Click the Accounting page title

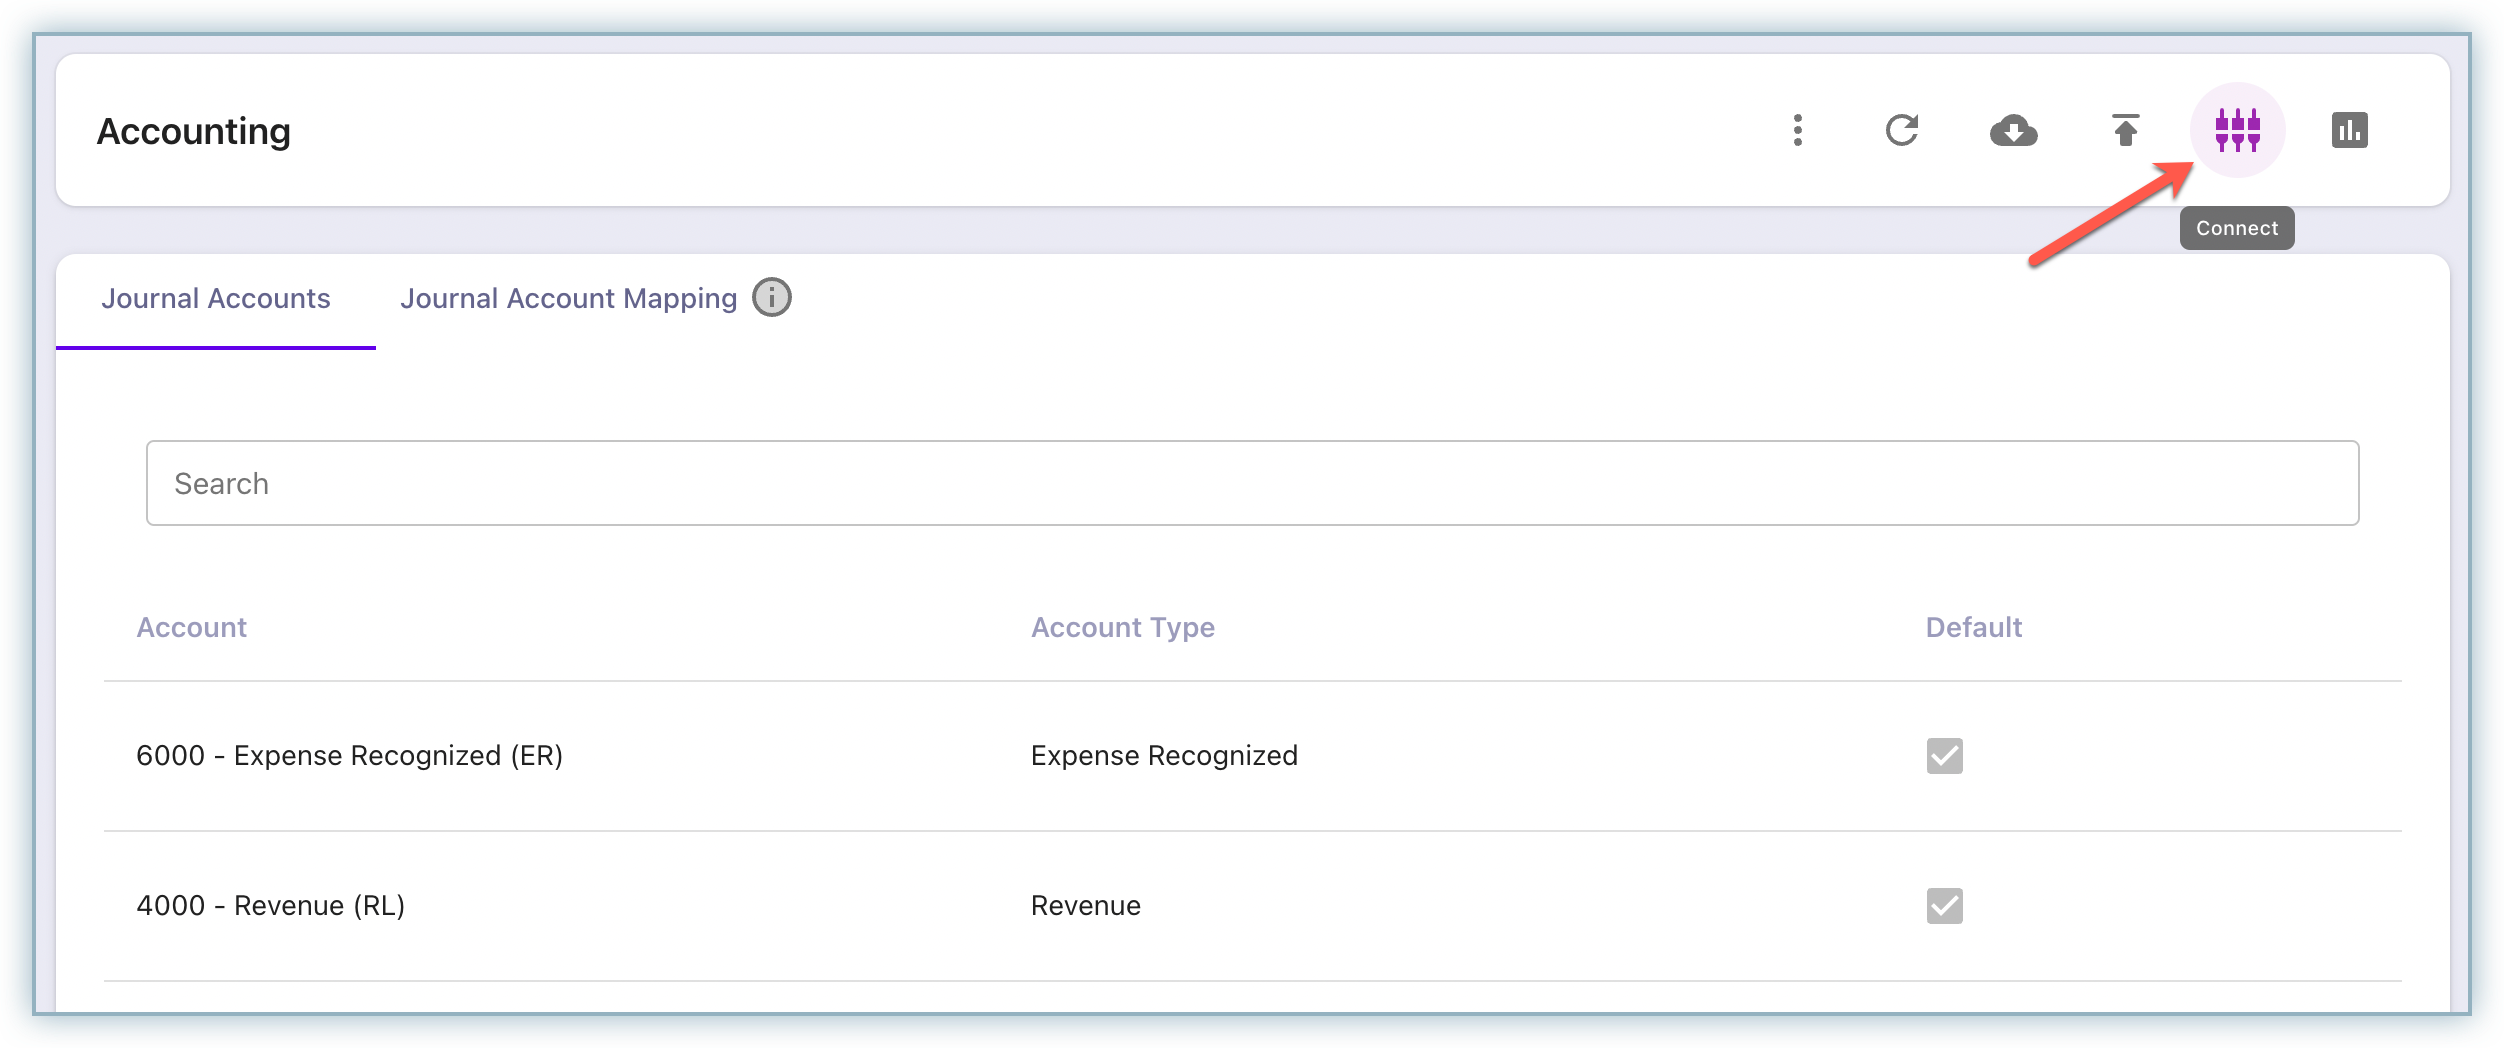click(x=194, y=131)
